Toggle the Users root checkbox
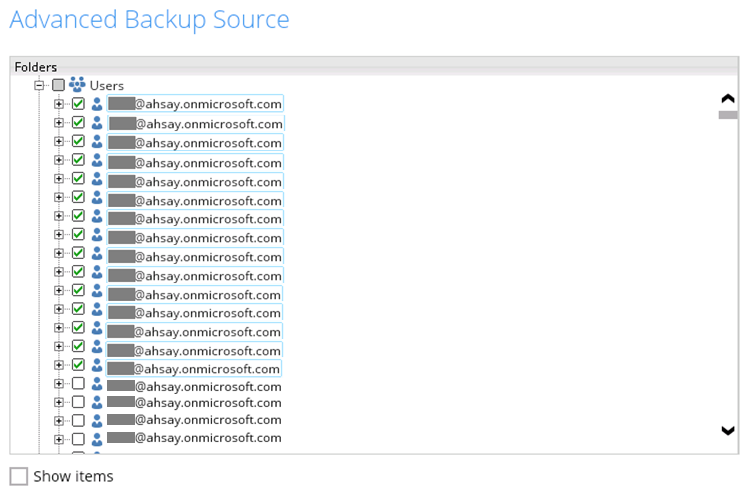Screen dimensions: 750x495 pos(58,85)
